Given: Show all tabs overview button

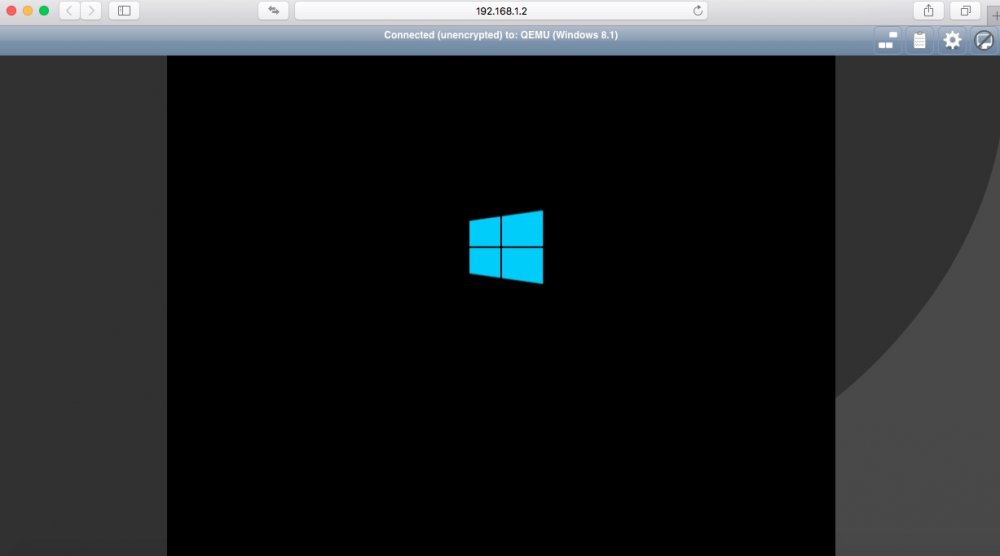Looking at the screenshot, I should pyautogui.click(x=966, y=11).
